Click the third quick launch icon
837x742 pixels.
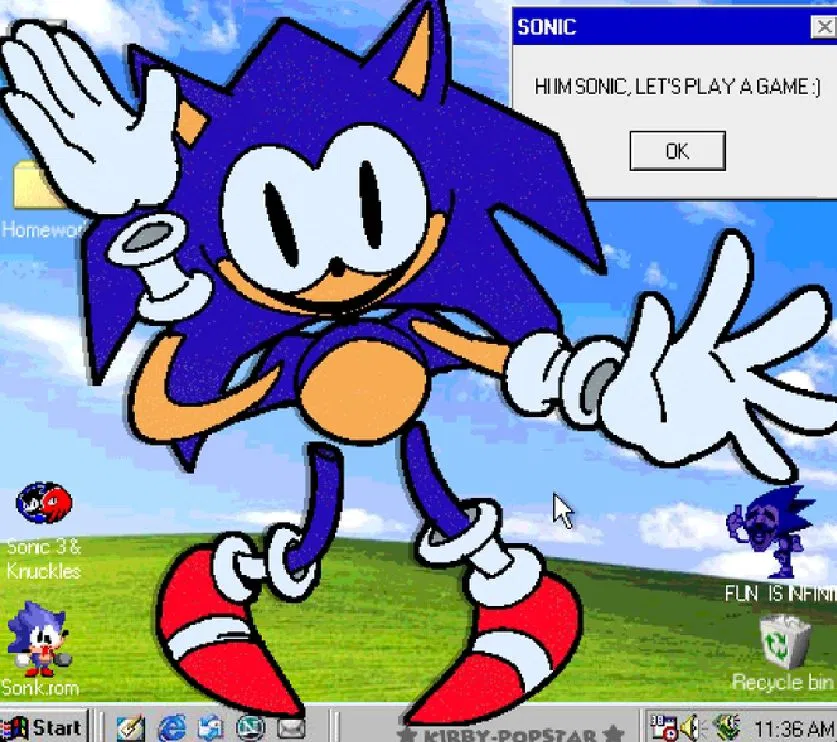click(210, 727)
